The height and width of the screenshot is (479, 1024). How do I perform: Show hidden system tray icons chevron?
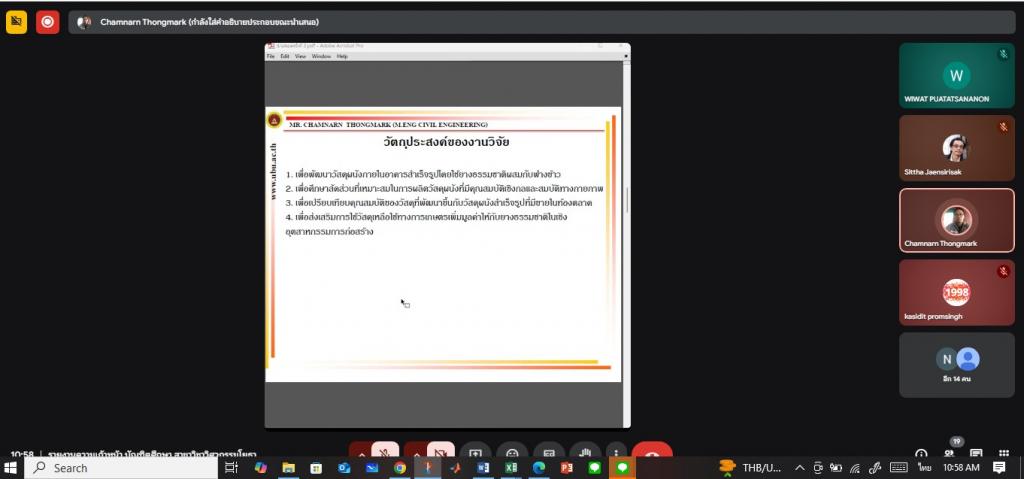799,467
